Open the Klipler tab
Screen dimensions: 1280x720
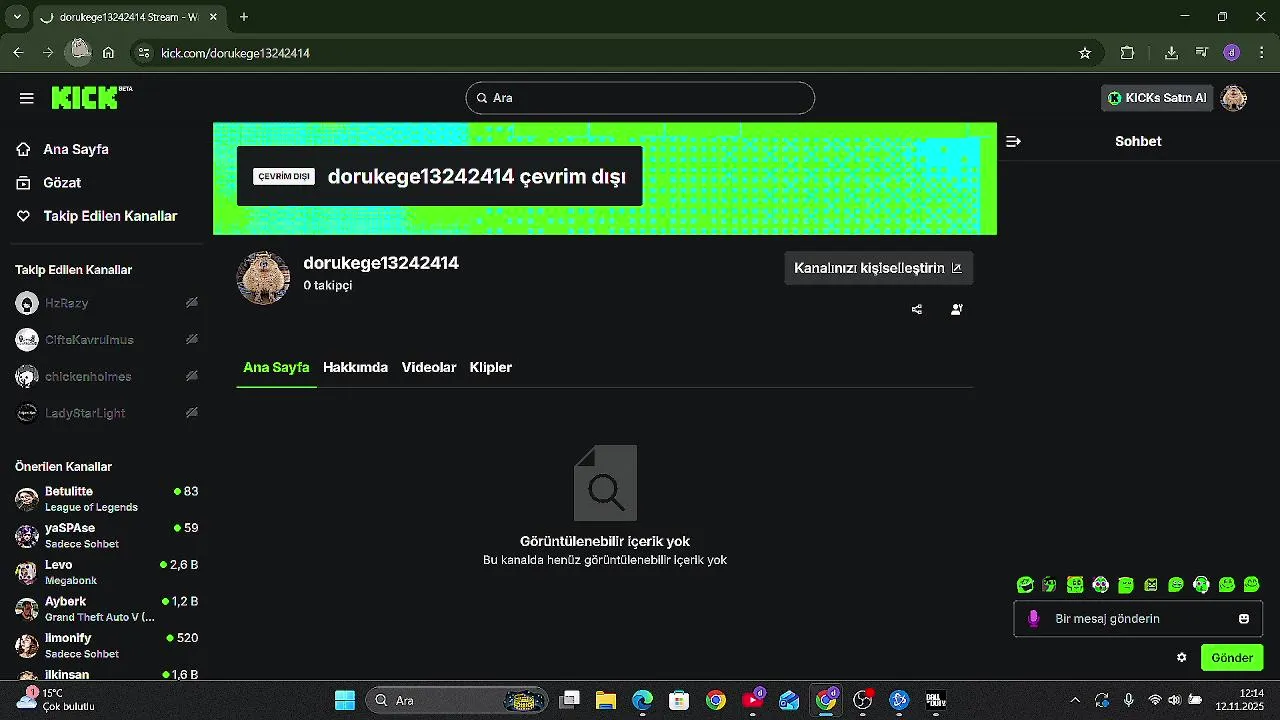point(491,367)
